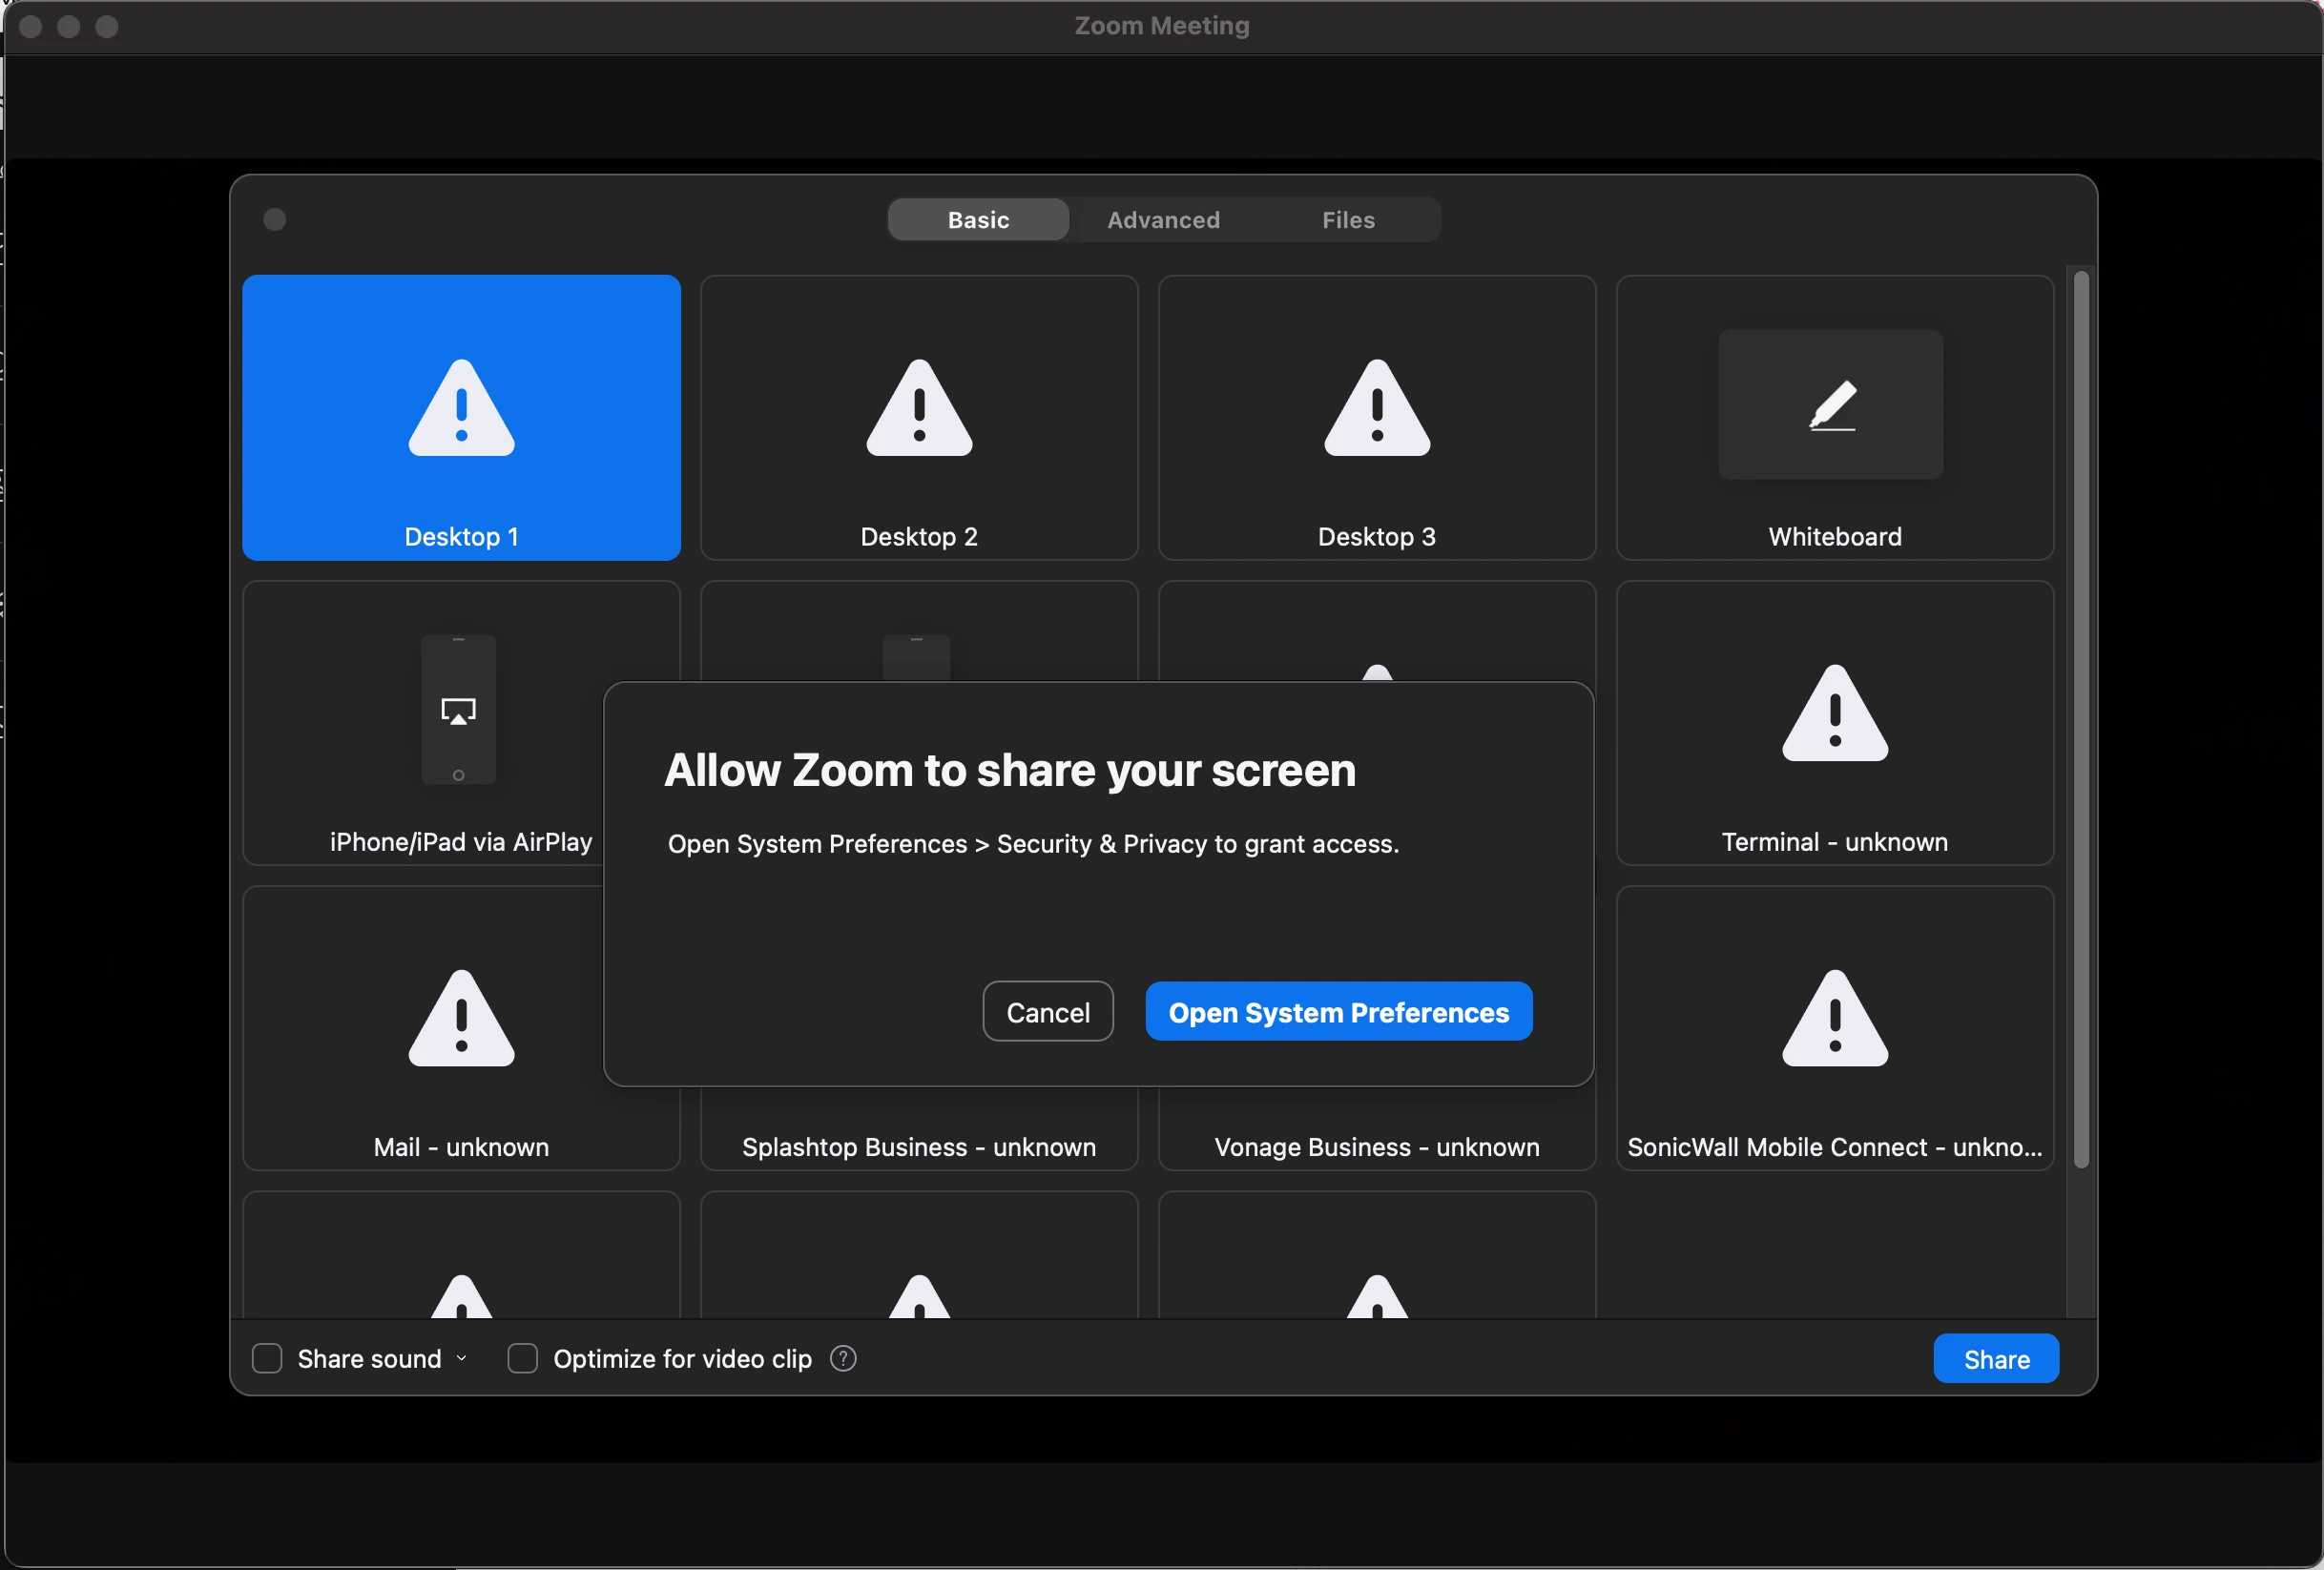This screenshot has height=1570, width=2324.
Task: Click the help question mark icon
Action: (x=843, y=1358)
